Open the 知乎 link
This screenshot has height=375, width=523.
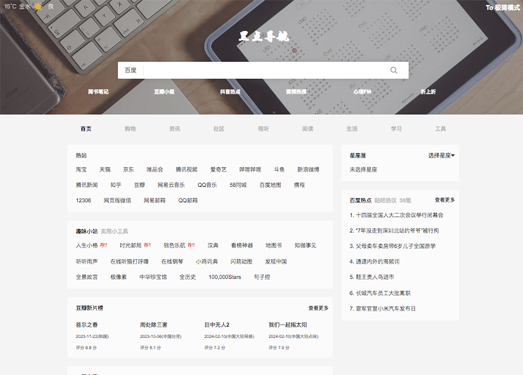click(116, 185)
